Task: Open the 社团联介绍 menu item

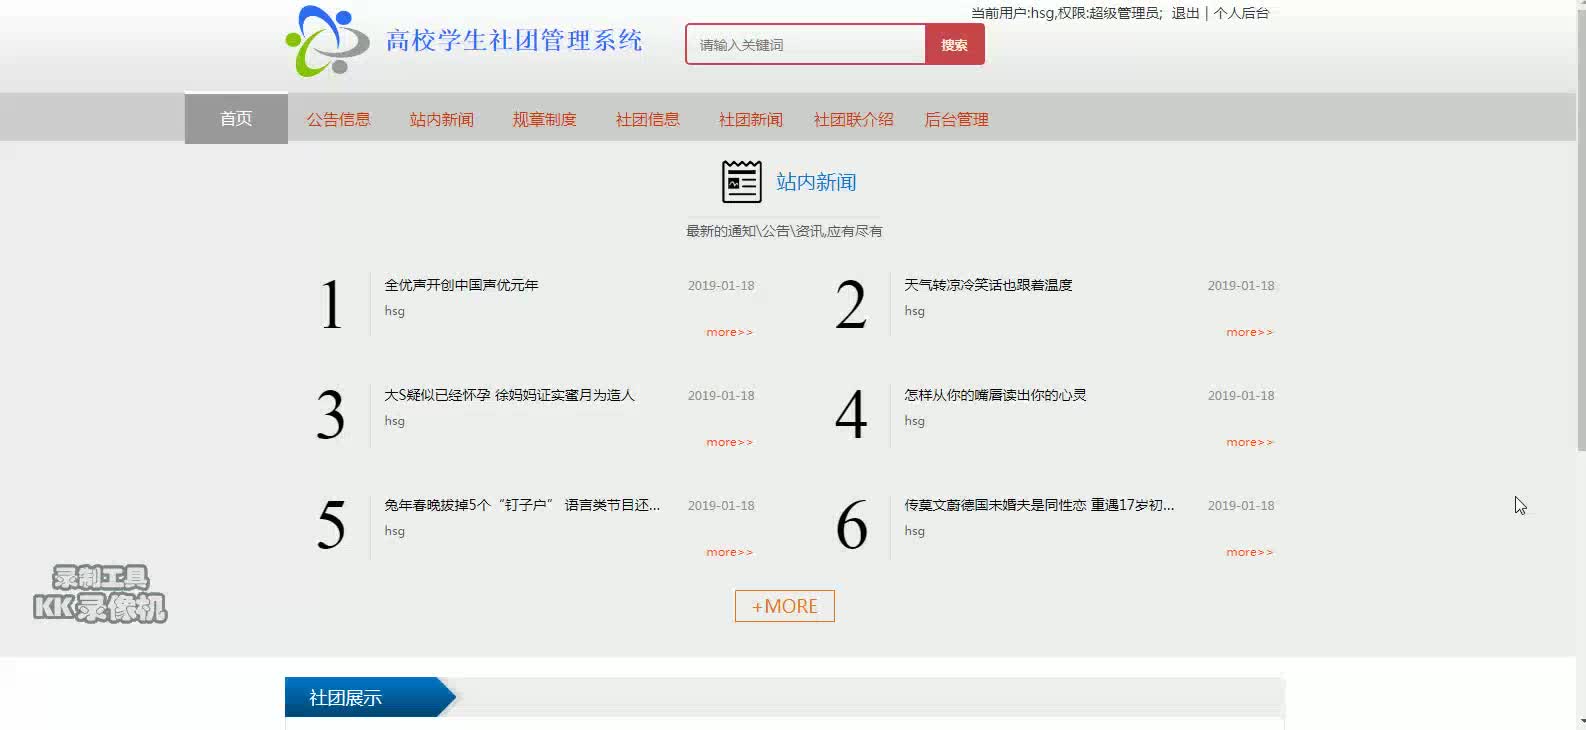Action: 853,119
